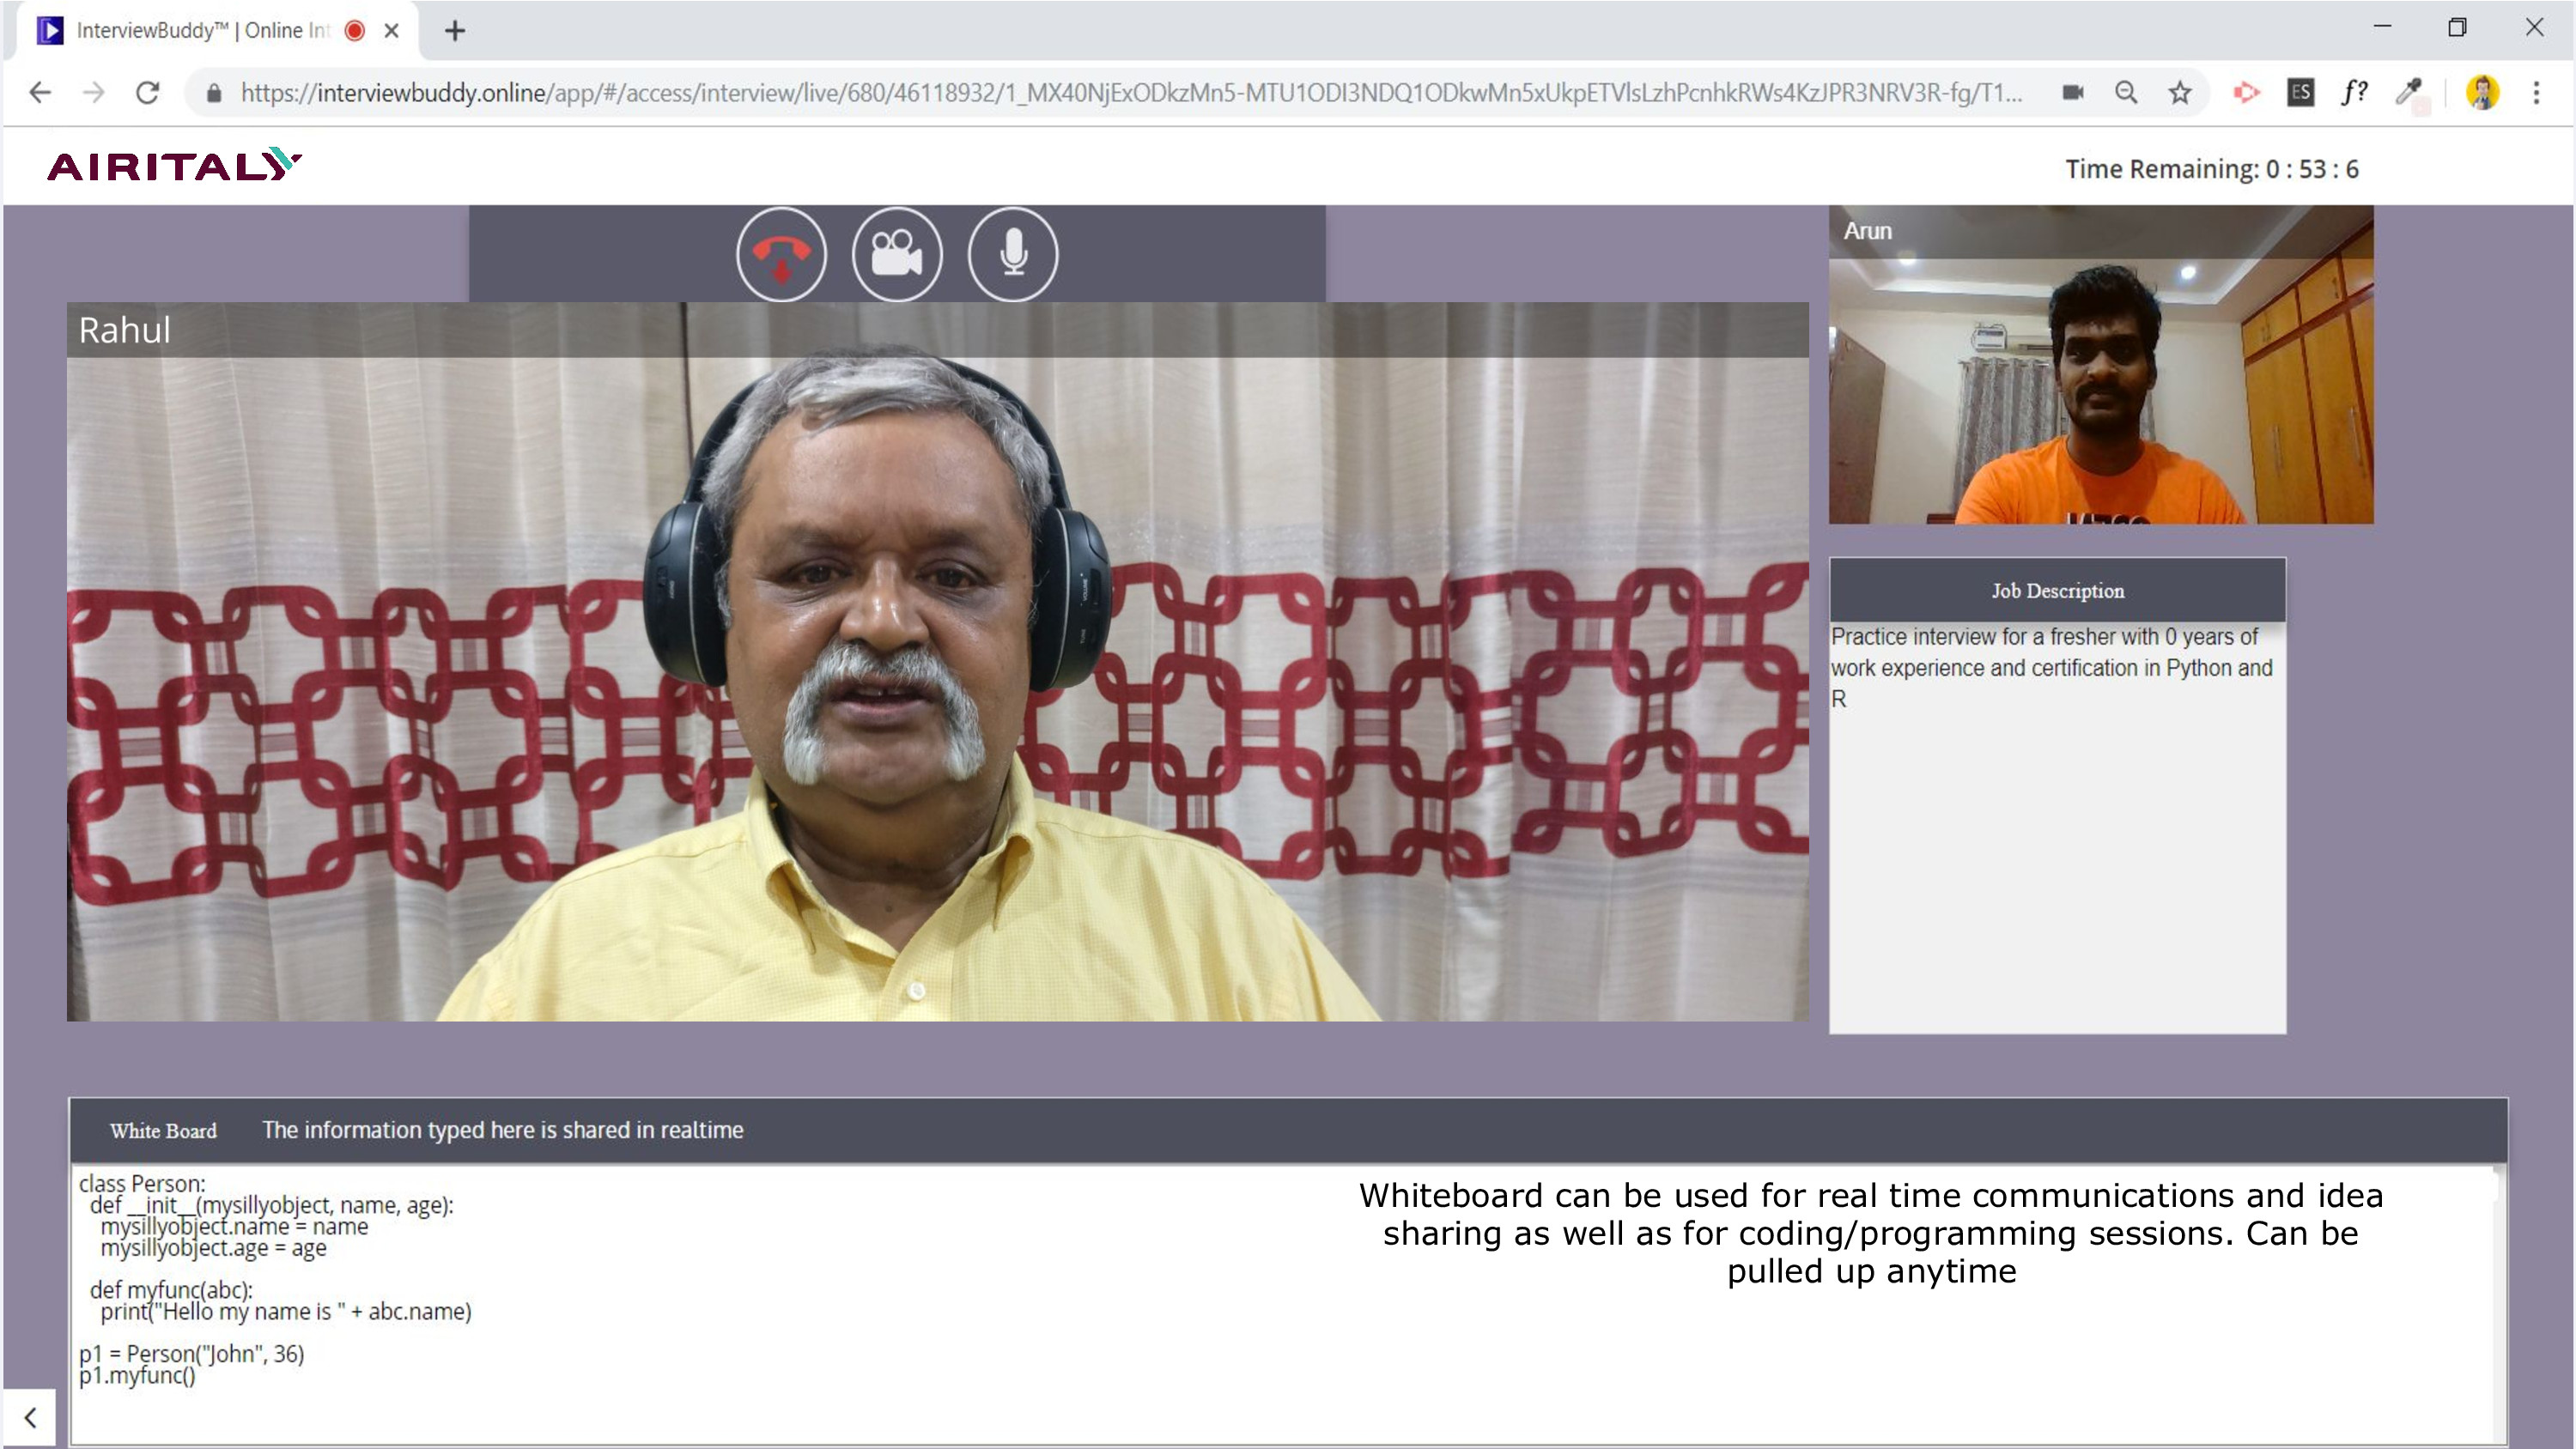Open Chrome profile avatar
Image resolution: width=2576 pixels, height=1449 pixels.
tap(2482, 93)
